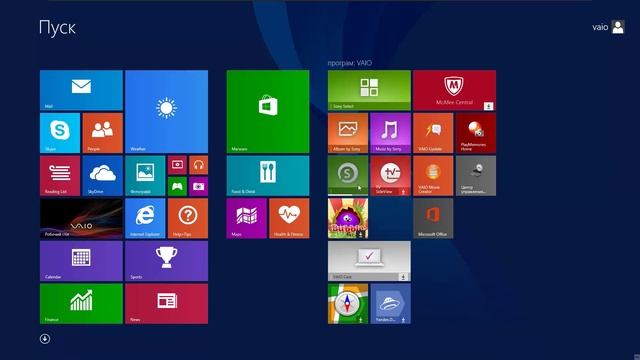Open the gray control center tile
Screen dimensions: 640x360
[x=476, y=176]
